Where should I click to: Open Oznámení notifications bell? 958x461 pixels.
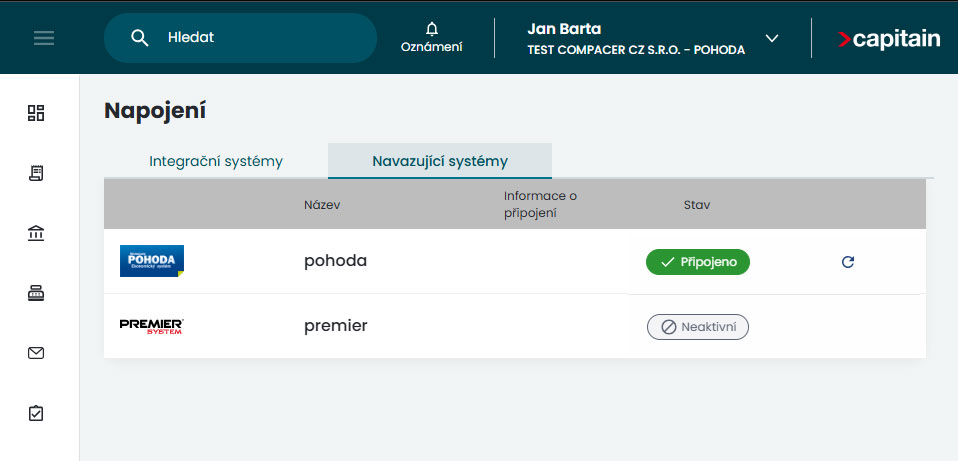point(431,37)
